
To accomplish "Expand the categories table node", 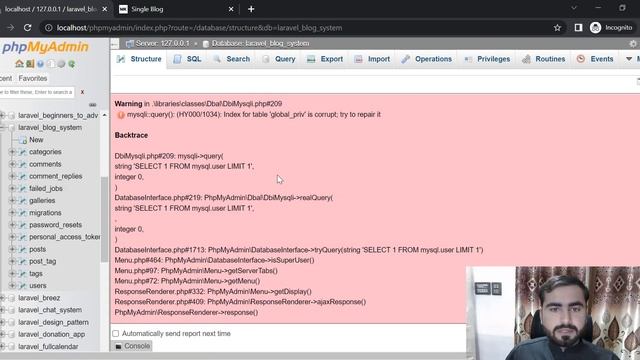I will [12, 152].
